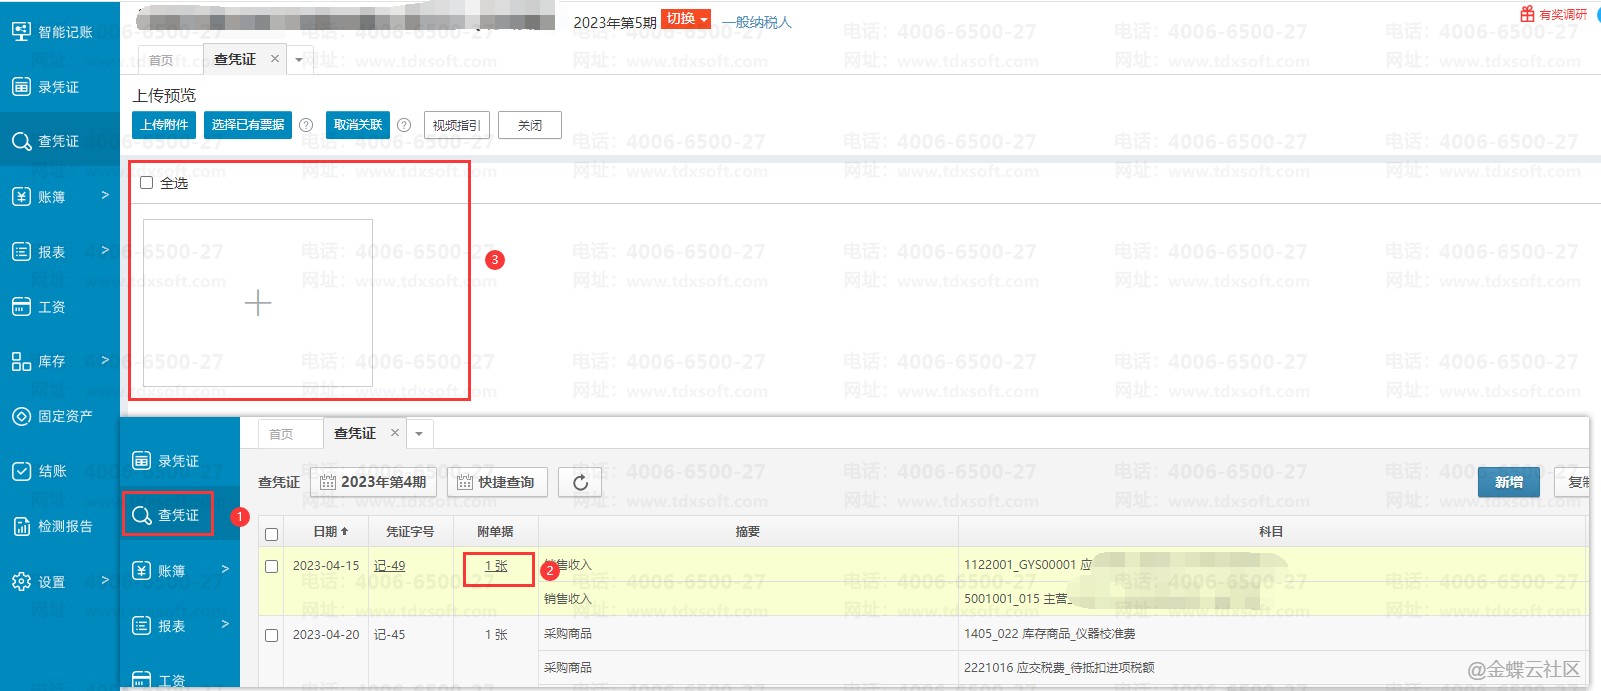This screenshot has width=1601, height=691.
Task: Click the help icon next to 选择已有票据
Action: point(306,125)
